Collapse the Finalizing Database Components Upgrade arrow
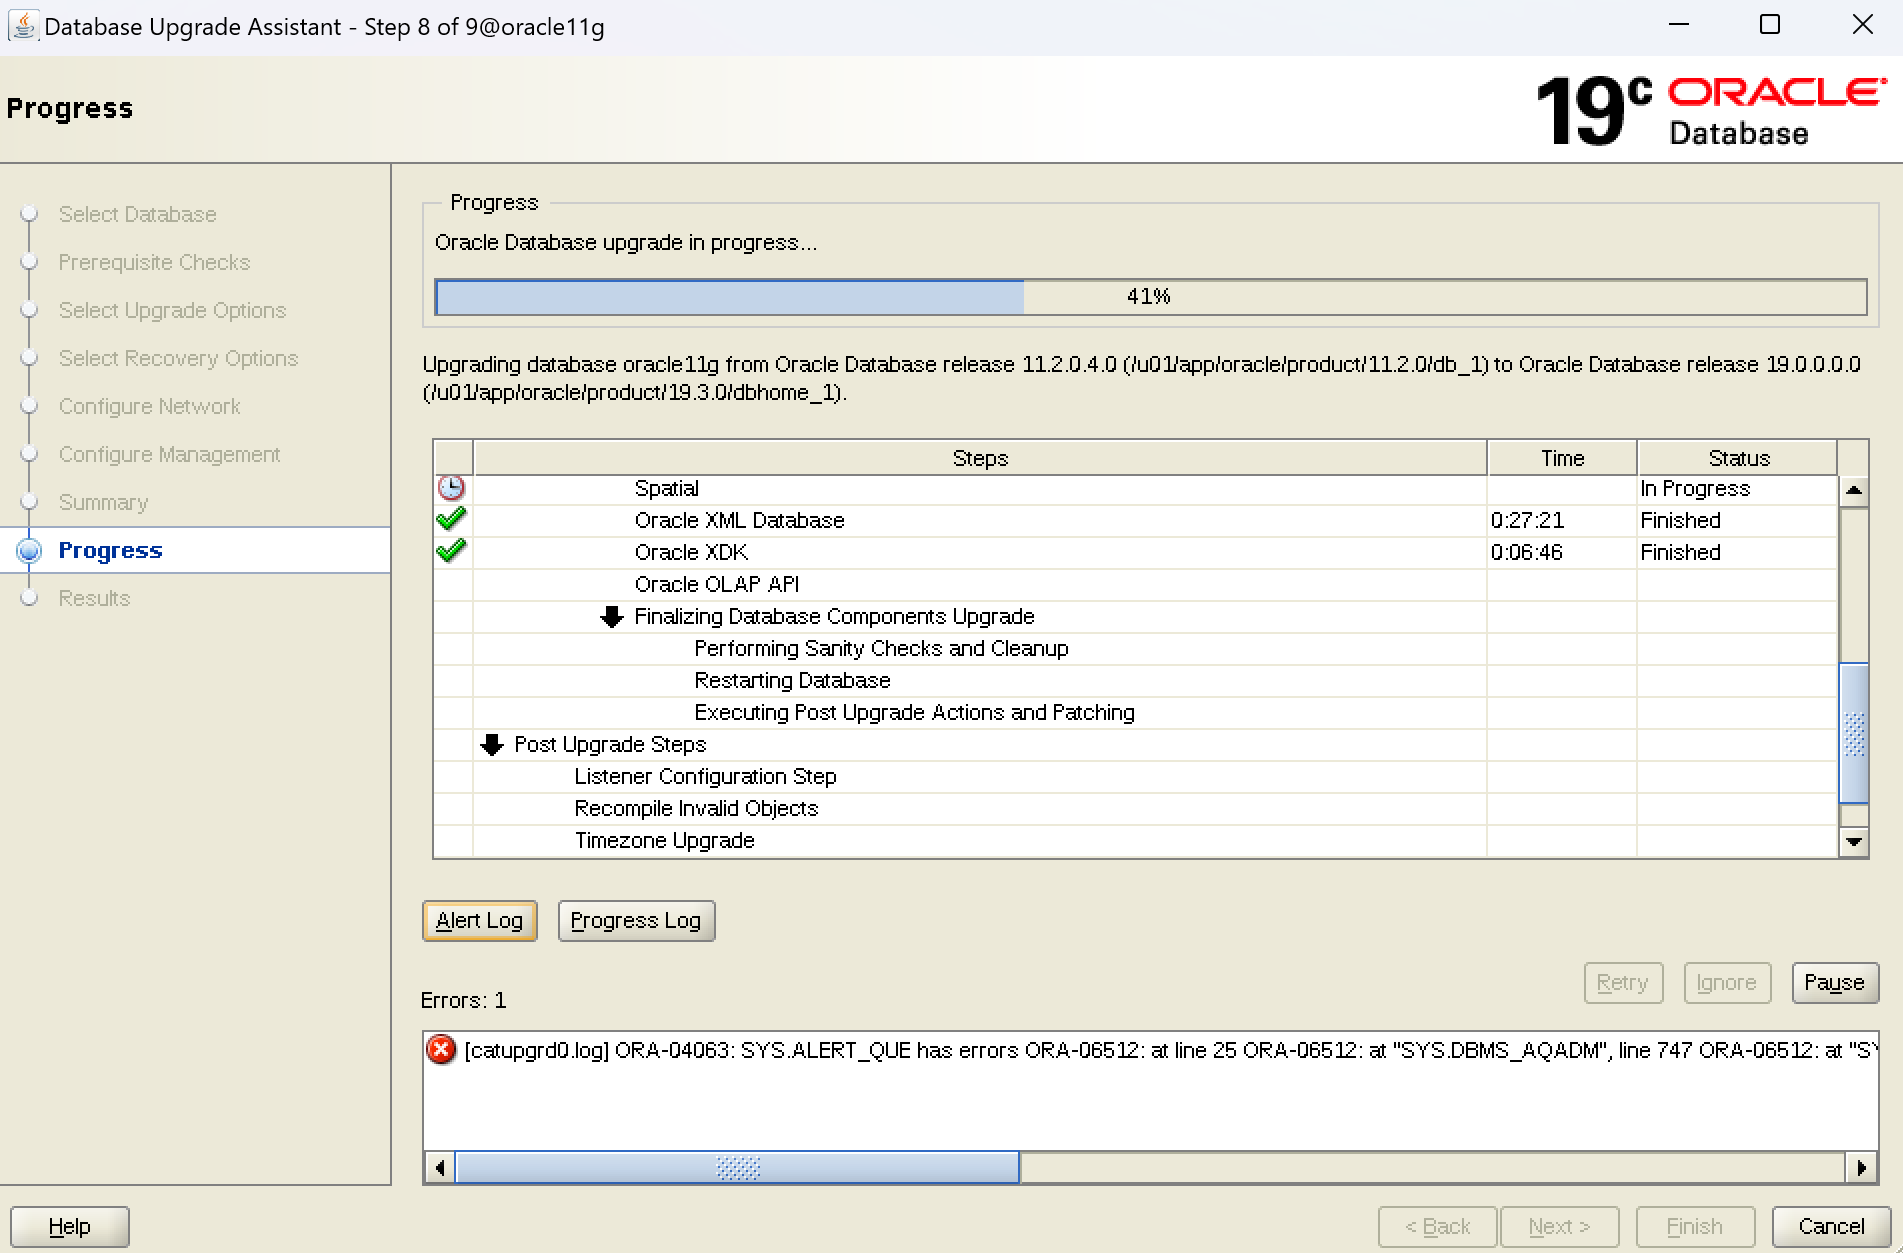The width and height of the screenshot is (1903, 1253). click(x=612, y=617)
